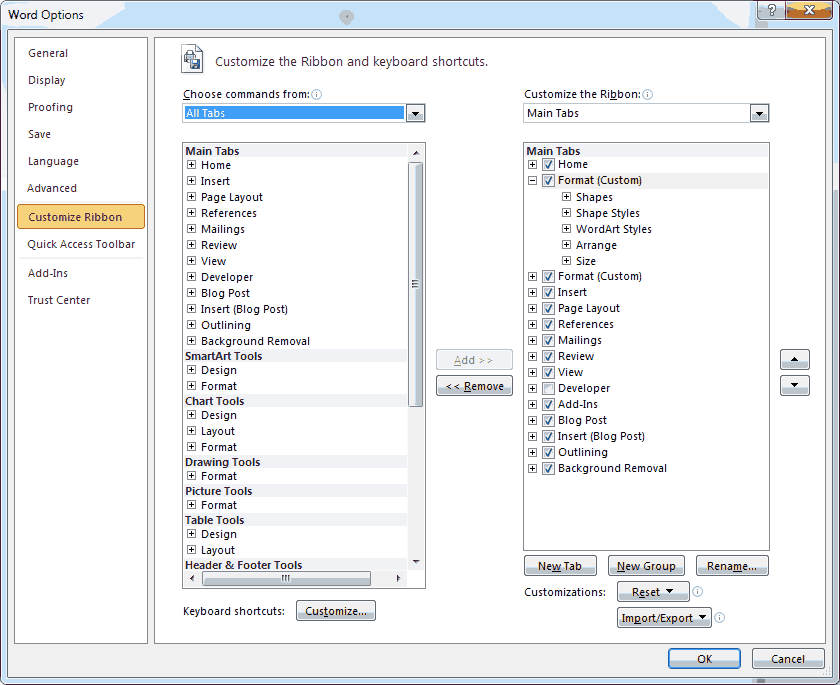Switch to Display options
Viewport: 840px width, 685px height.
pos(47,80)
